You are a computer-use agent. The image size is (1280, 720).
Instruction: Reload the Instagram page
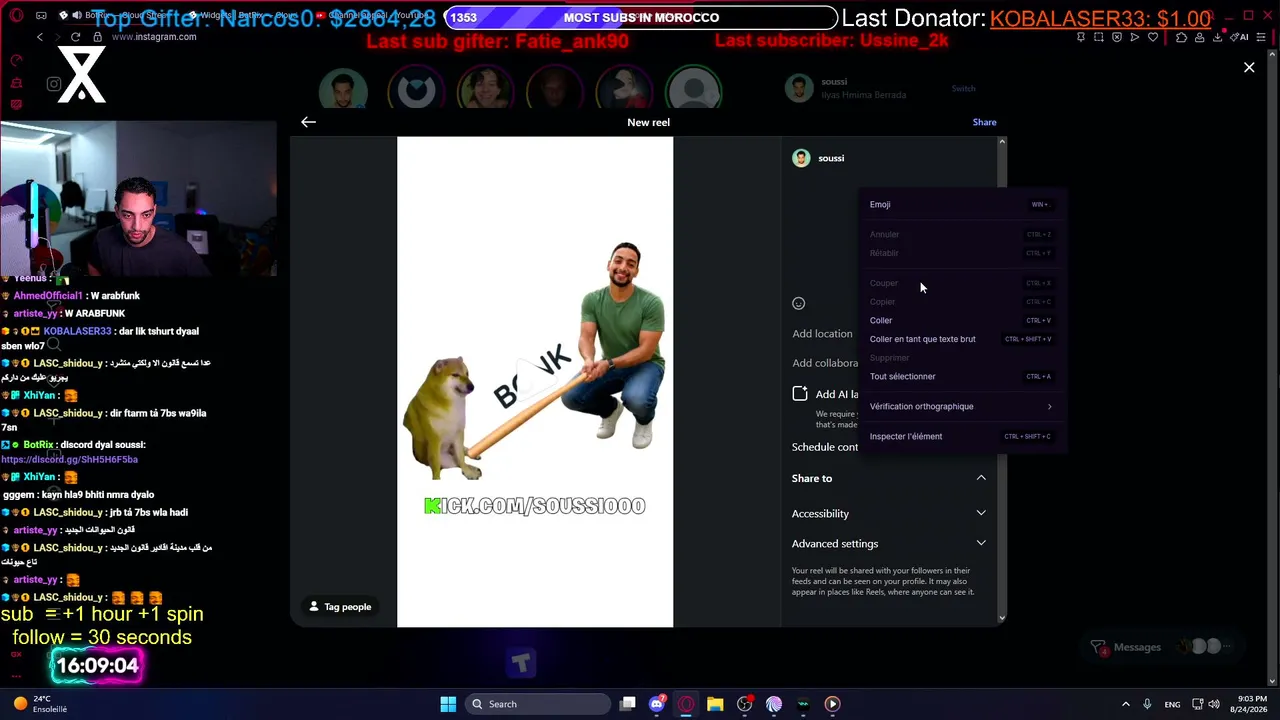(x=76, y=37)
